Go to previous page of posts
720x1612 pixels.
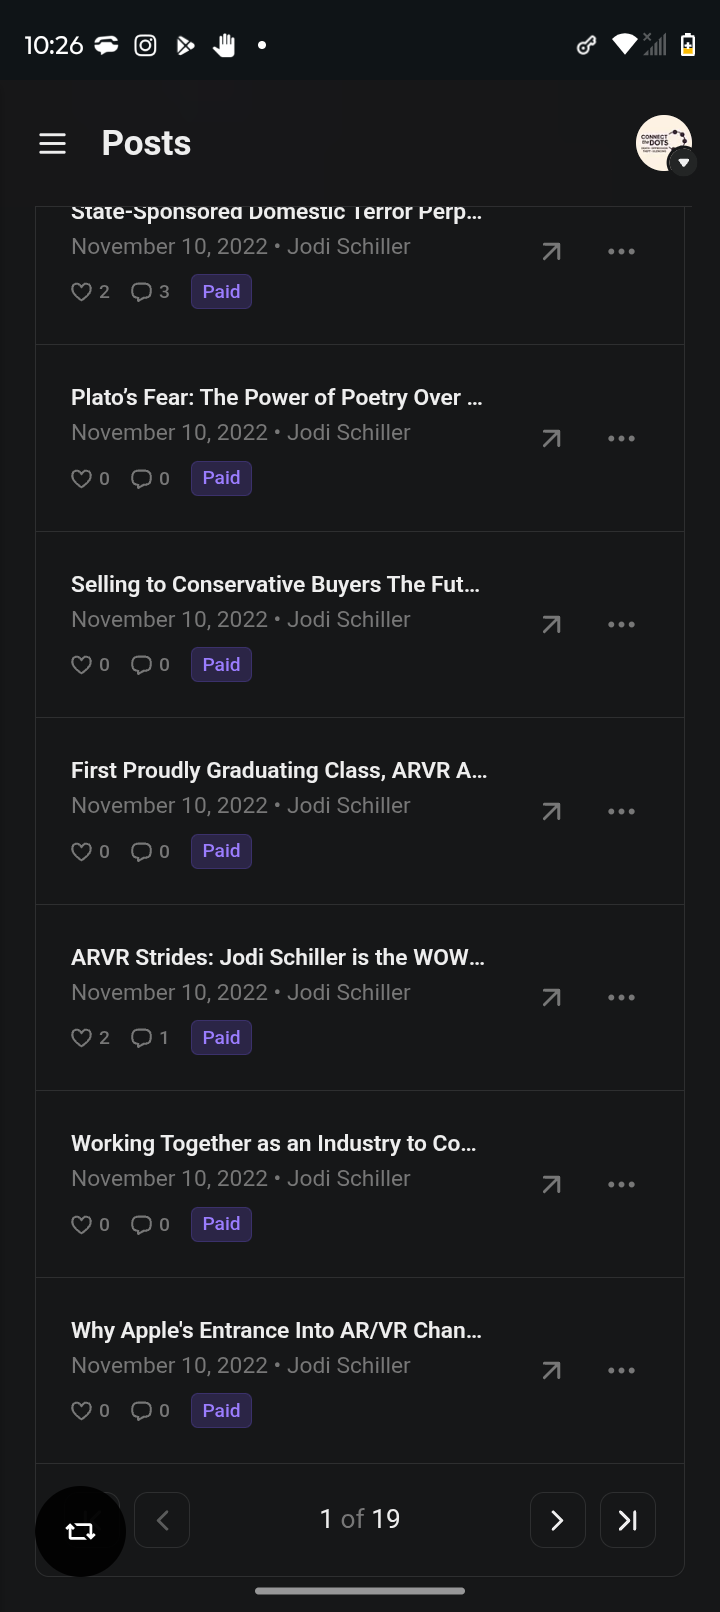coord(162,1520)
